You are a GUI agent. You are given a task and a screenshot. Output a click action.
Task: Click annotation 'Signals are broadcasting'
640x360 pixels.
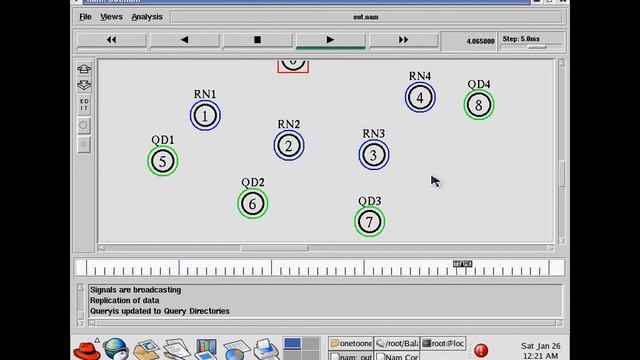(136, 290)
